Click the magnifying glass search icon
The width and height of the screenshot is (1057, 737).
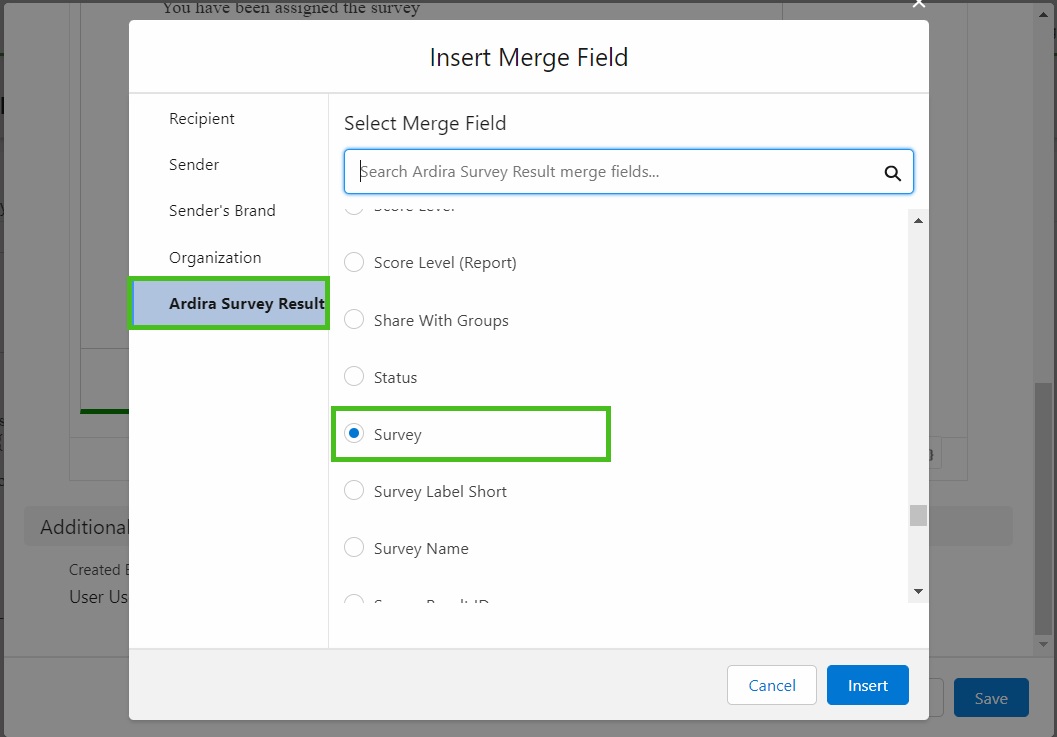pos(892,173)
